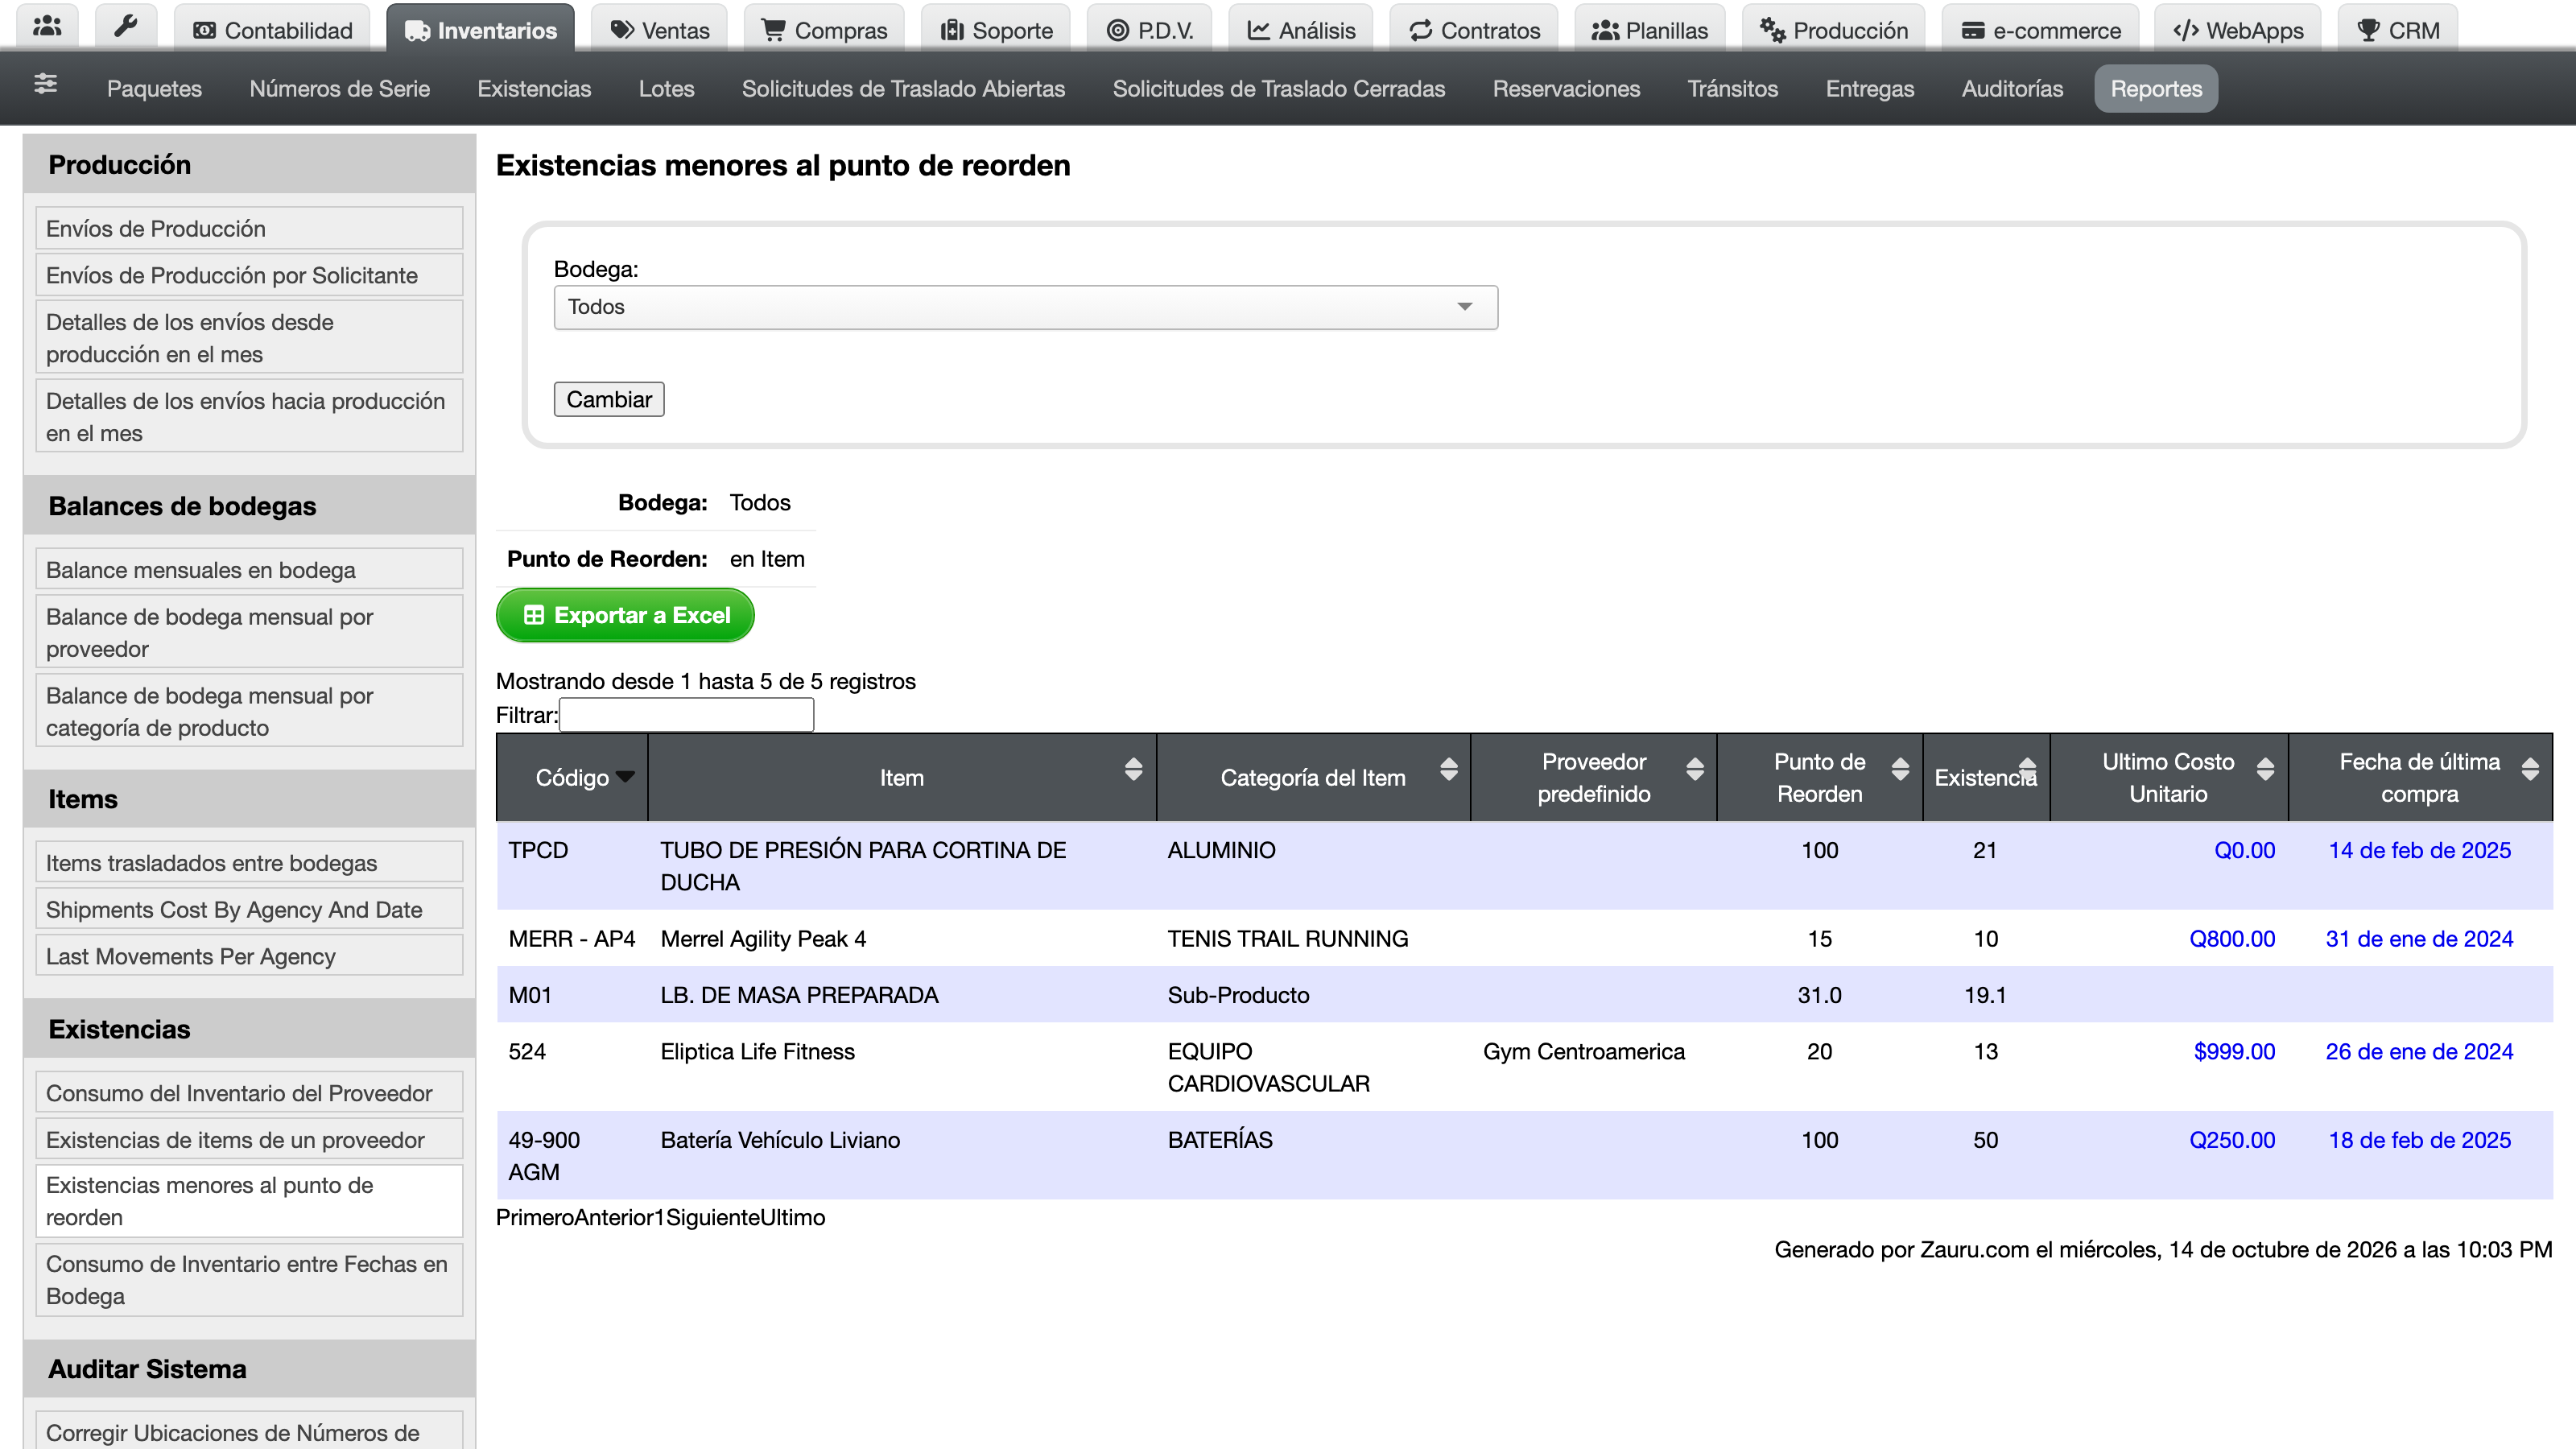2576x1449 pixels.
Task: Open Auditorías in the submenu
Action: click(2012, 89)
